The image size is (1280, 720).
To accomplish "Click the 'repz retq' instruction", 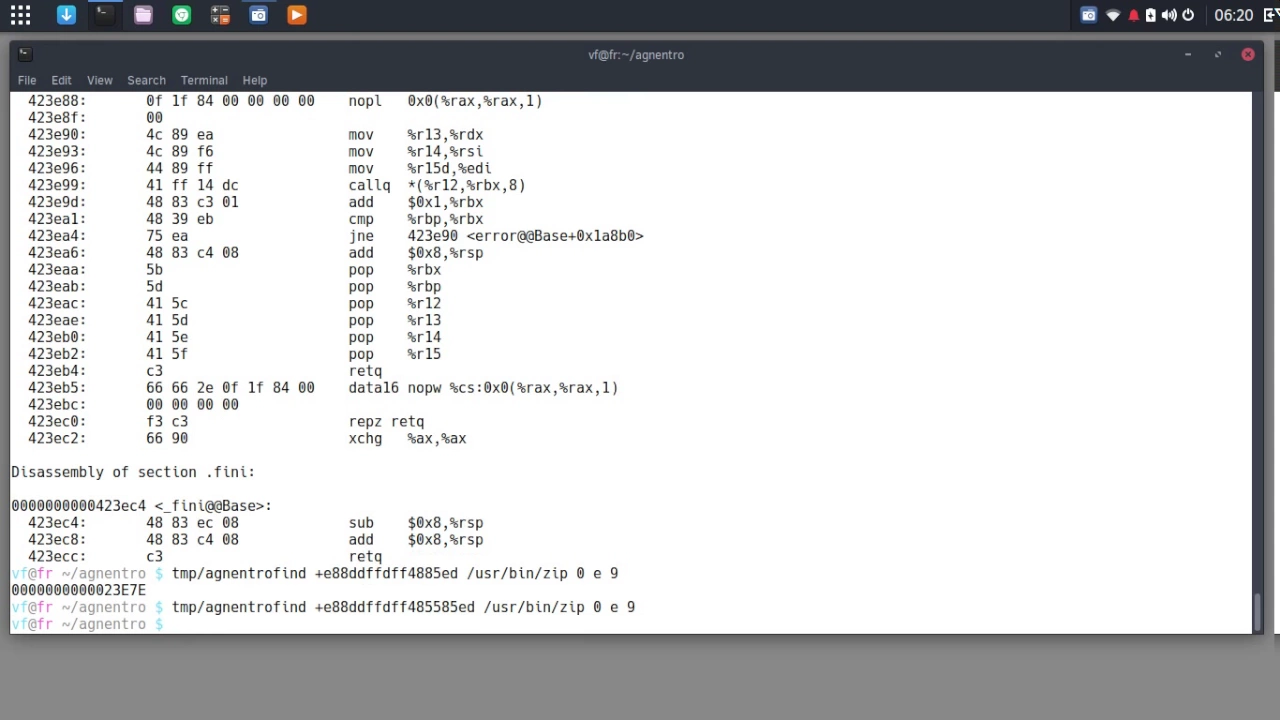I will [x=386, y=422].
